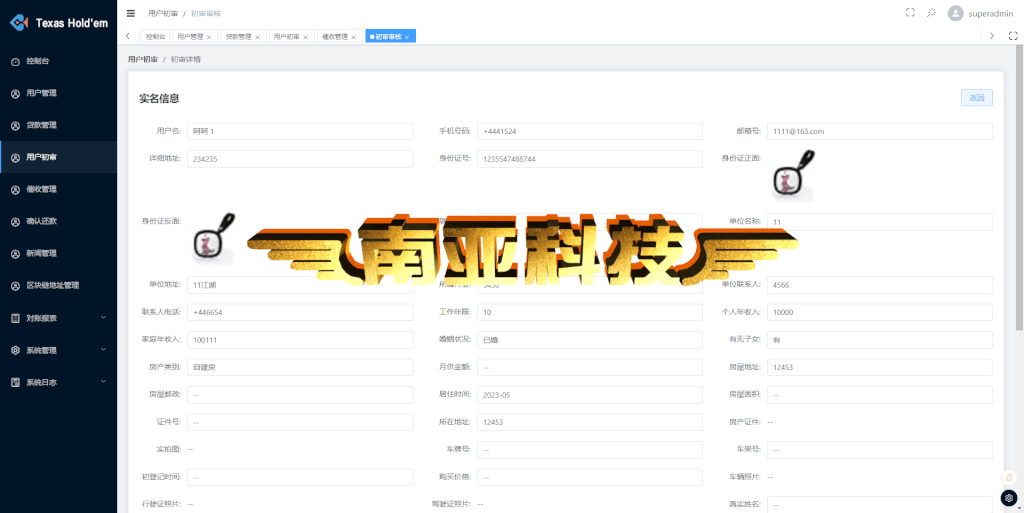The width and height of the screenshot is (1024, 513).
Task: Select the active 初审审核 tab
Action: (x=391, y=37)
